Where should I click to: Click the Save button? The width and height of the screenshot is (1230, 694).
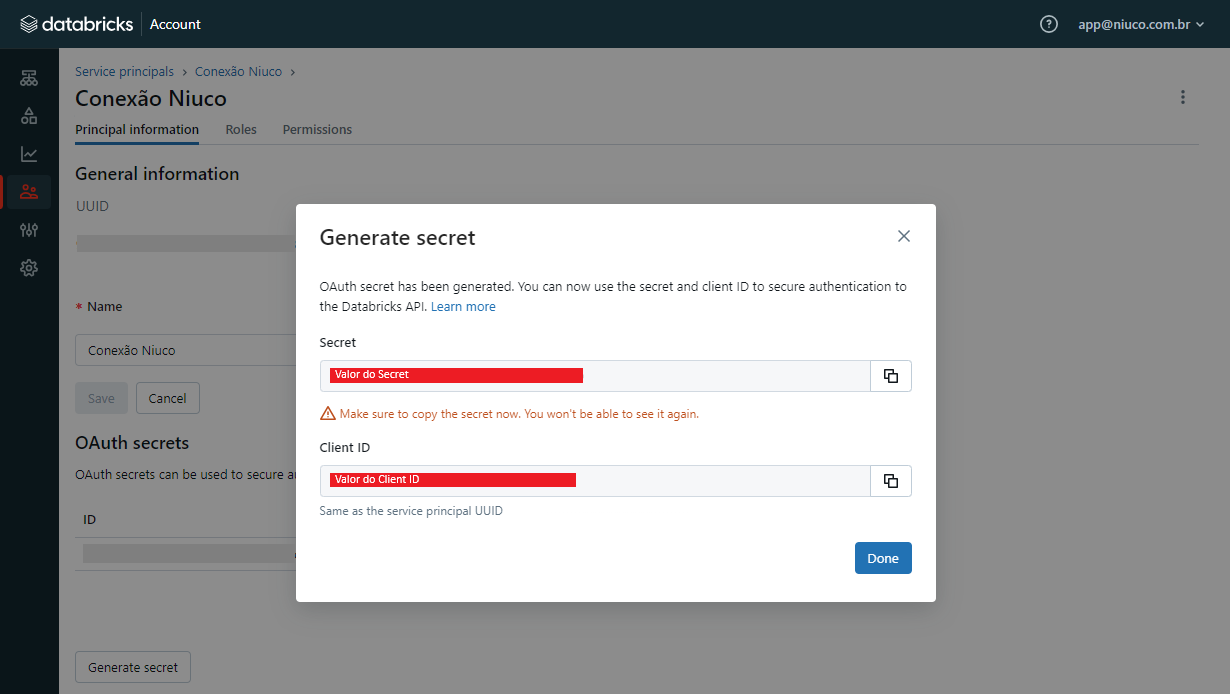101,398
